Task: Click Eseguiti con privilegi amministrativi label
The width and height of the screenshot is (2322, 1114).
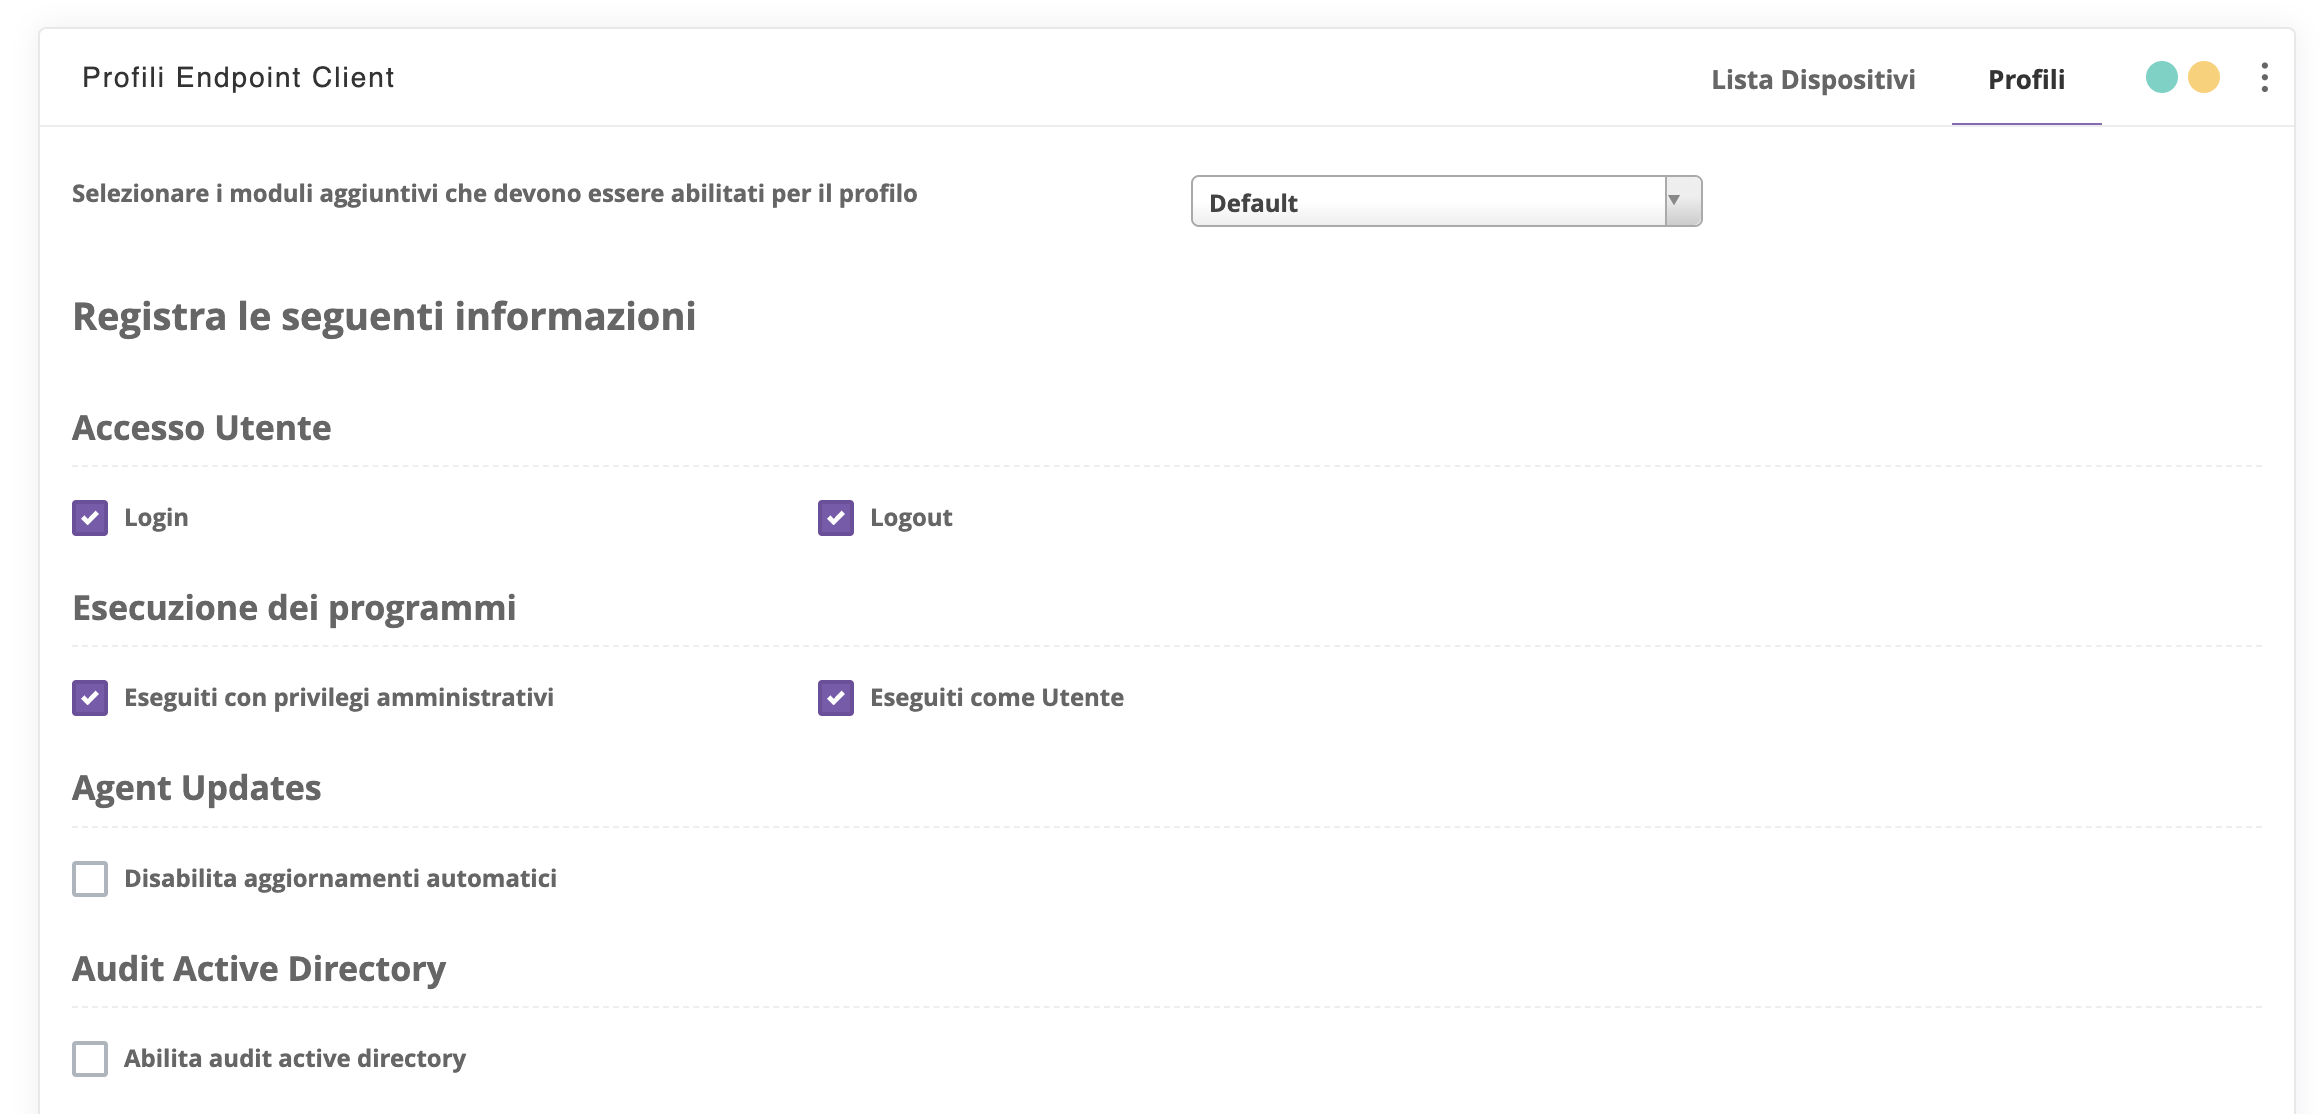Action: coord(338,698)
